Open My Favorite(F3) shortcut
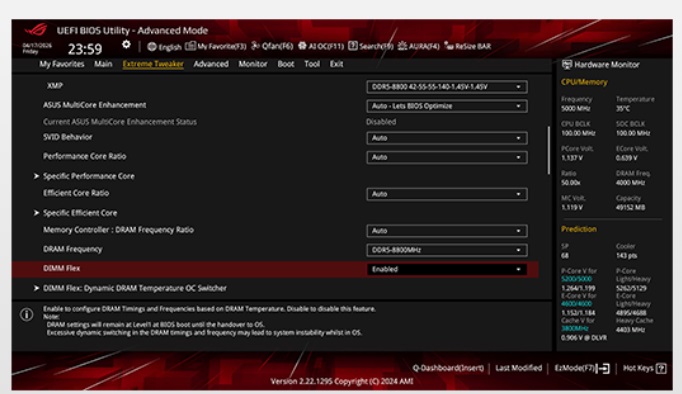The width and height of the screenshot is (682, 394). 216,46
